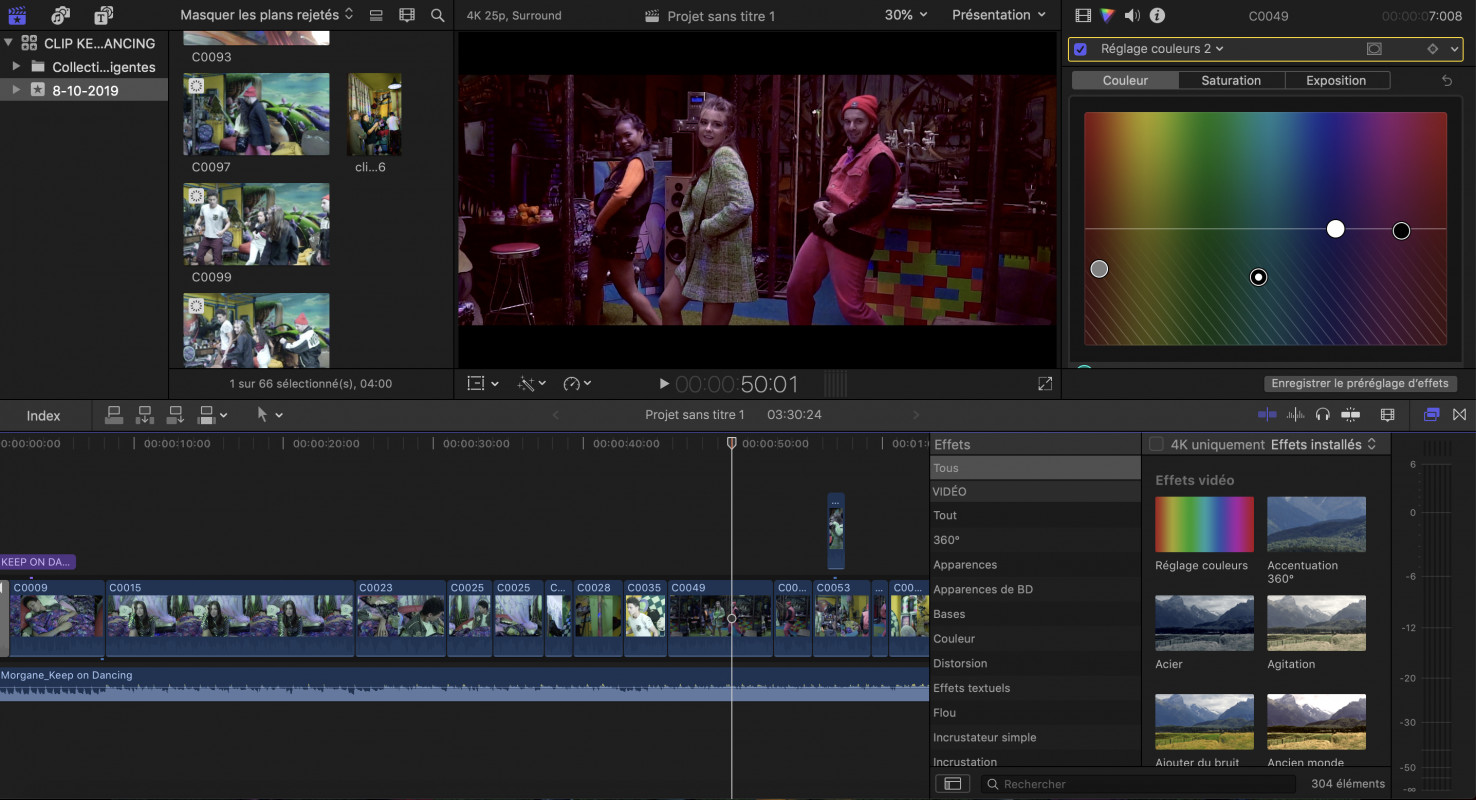Image resolution: width=1476 pixels, height=800 pixels.
Task: Select the Tous effects category
Action: click(x=1035, y=468)
